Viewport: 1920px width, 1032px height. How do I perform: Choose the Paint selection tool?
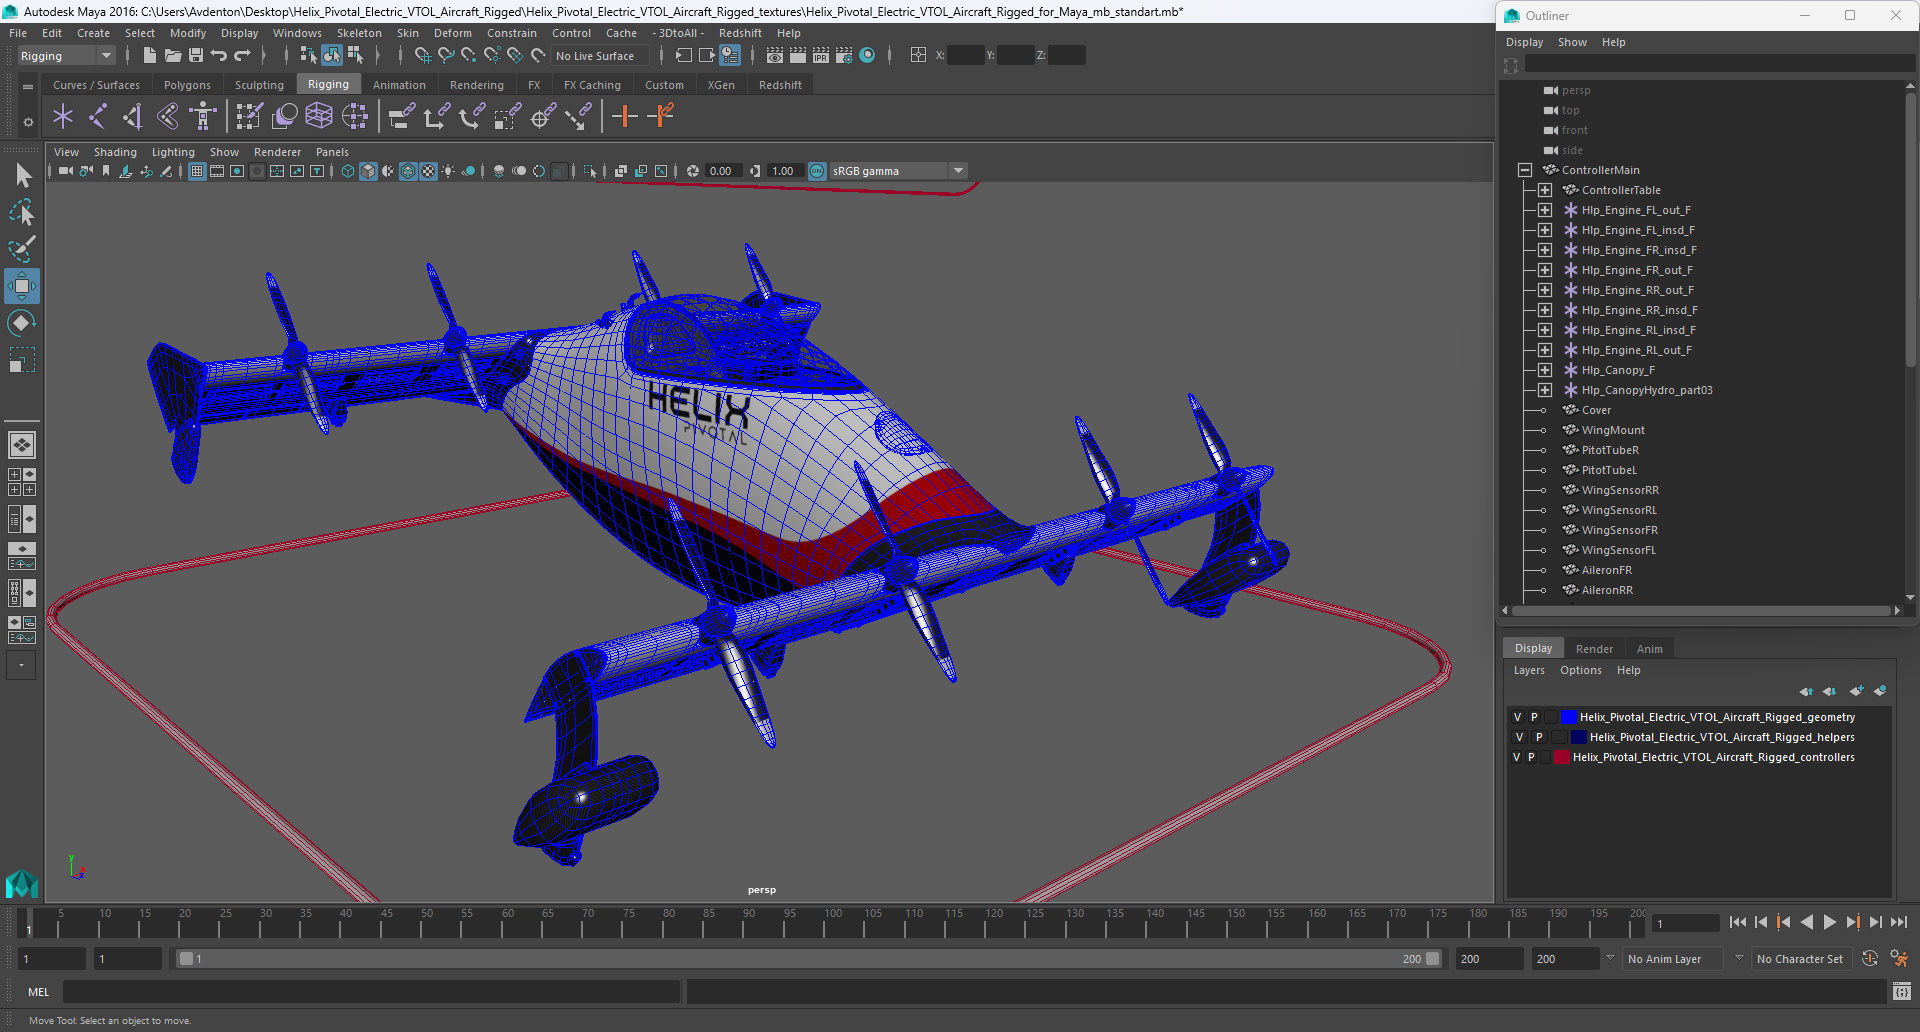click(x=22, y=249)
